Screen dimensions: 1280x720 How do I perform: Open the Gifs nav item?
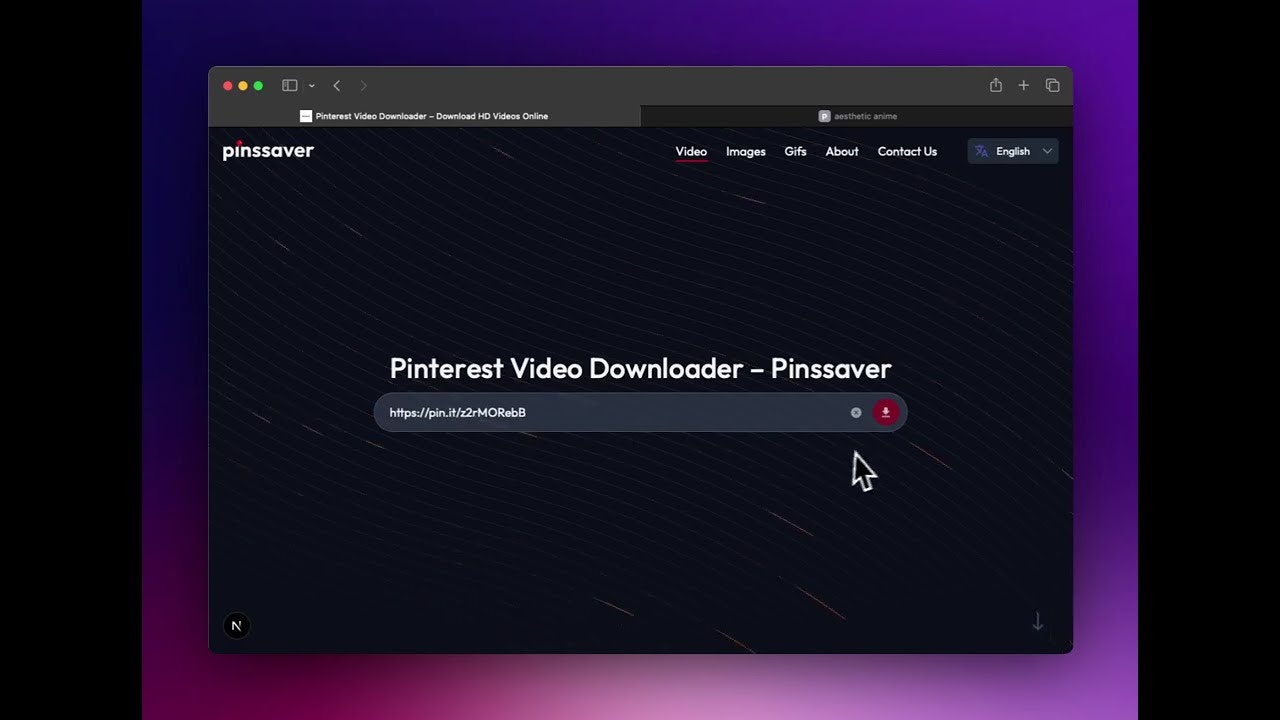click(796, 151)
